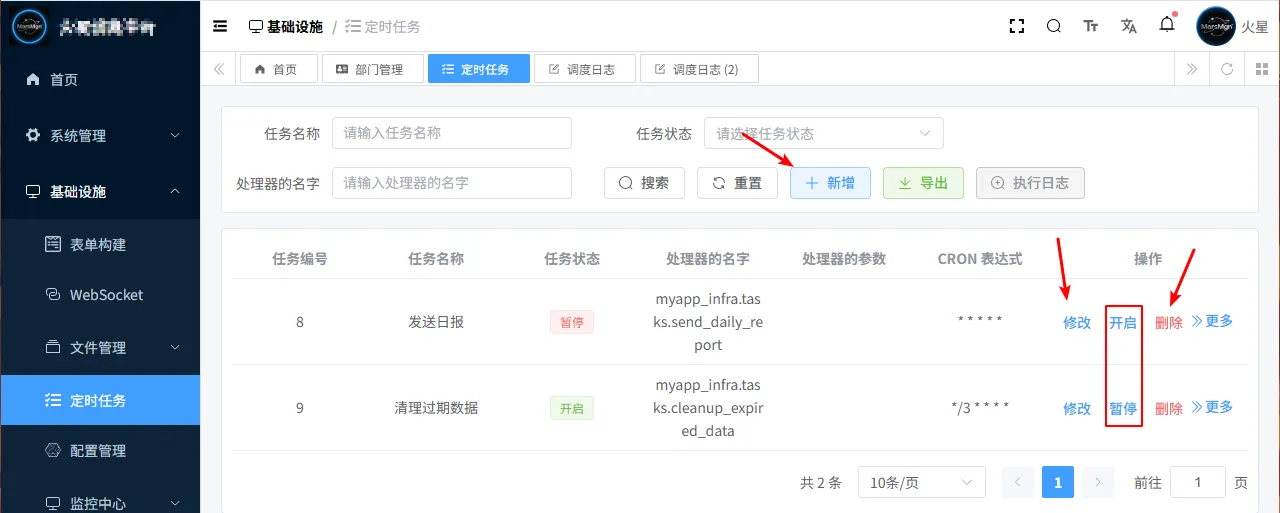Viewport: 1280px width, 513px height.
Task: Click 修改 for task 清理过期数据
Action: click(x=1077, y=409)
